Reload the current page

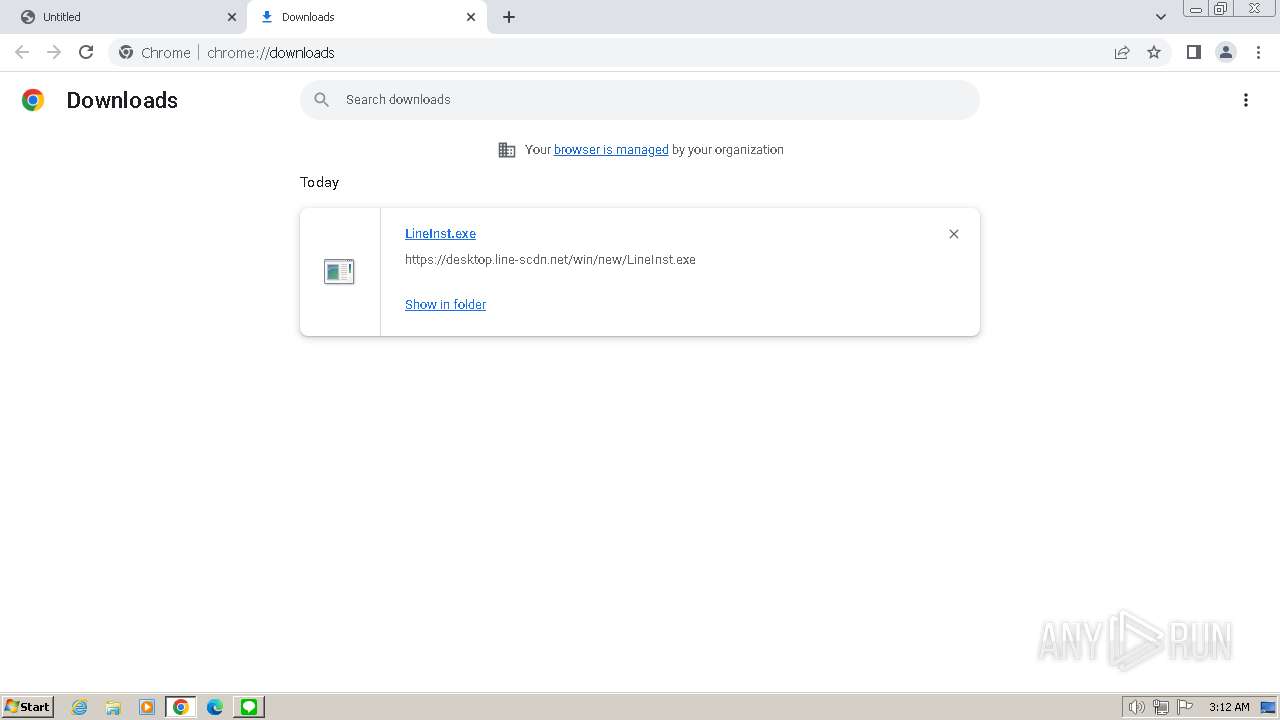coord(86,52)
